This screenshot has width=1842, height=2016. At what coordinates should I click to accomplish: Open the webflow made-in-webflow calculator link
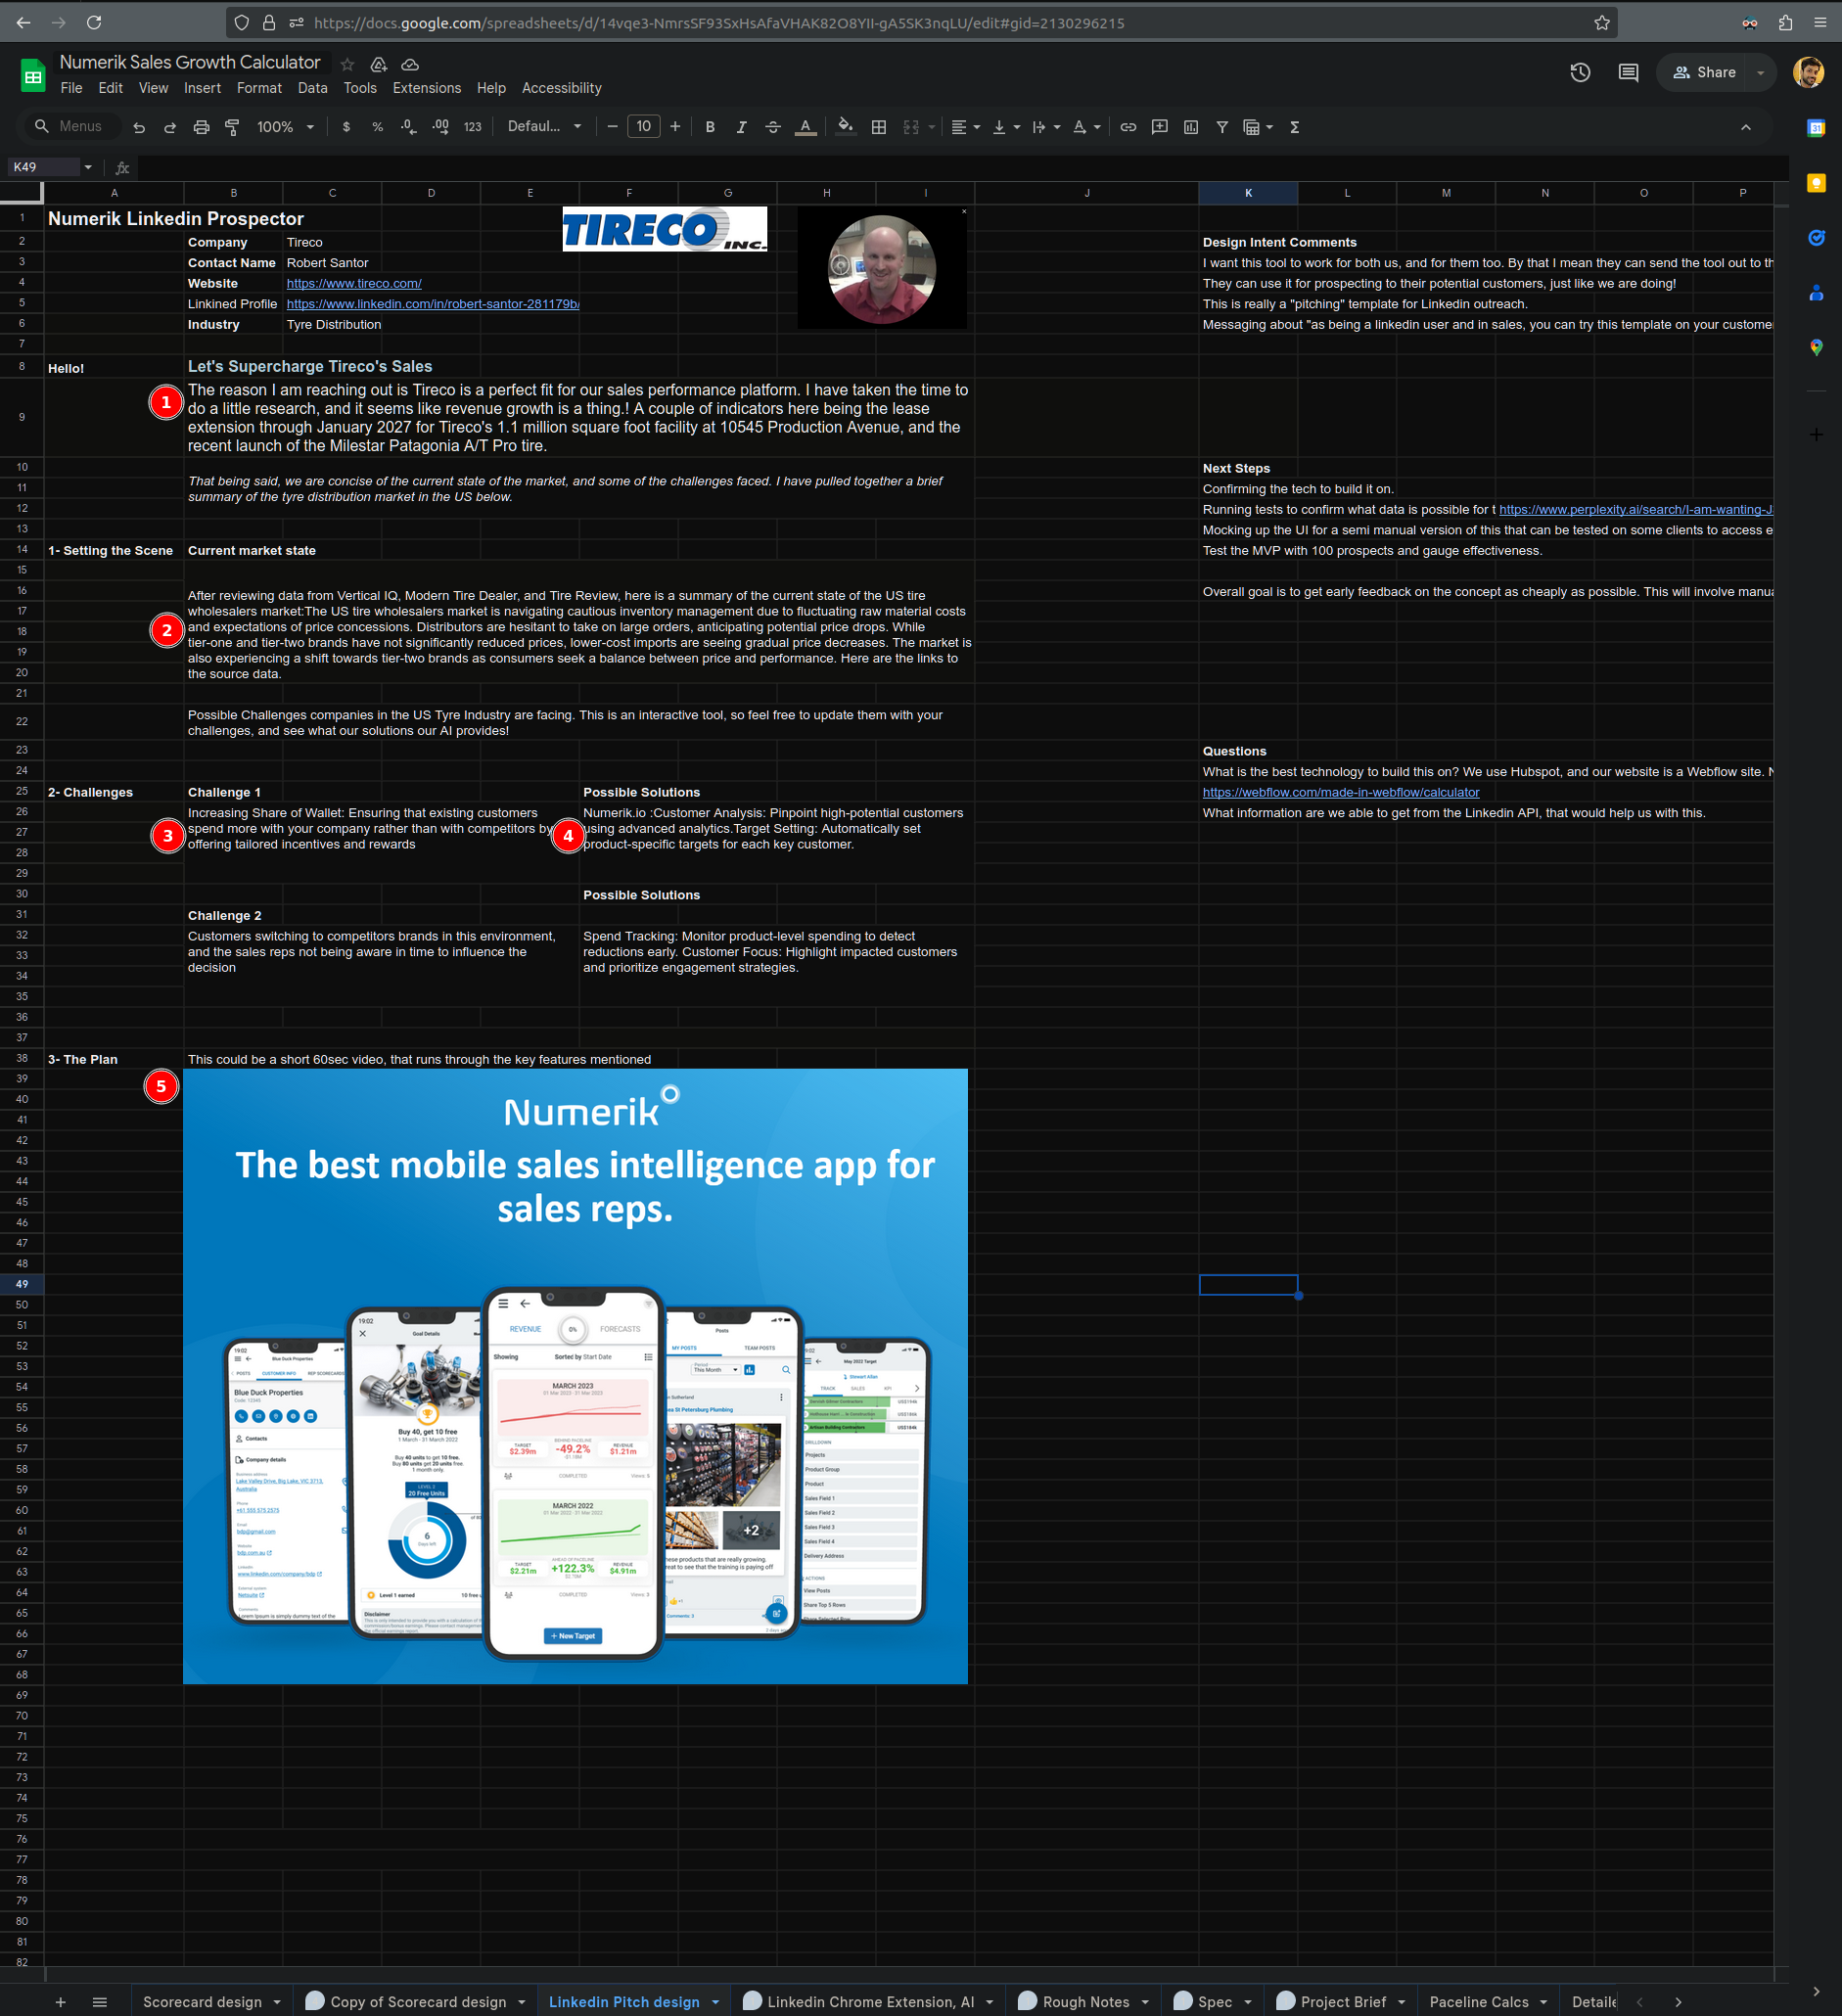click(x=1340, y=792)
